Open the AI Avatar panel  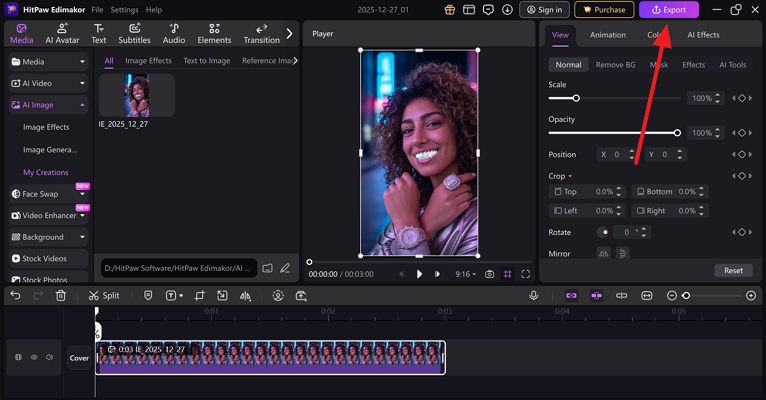coord(62,34)
